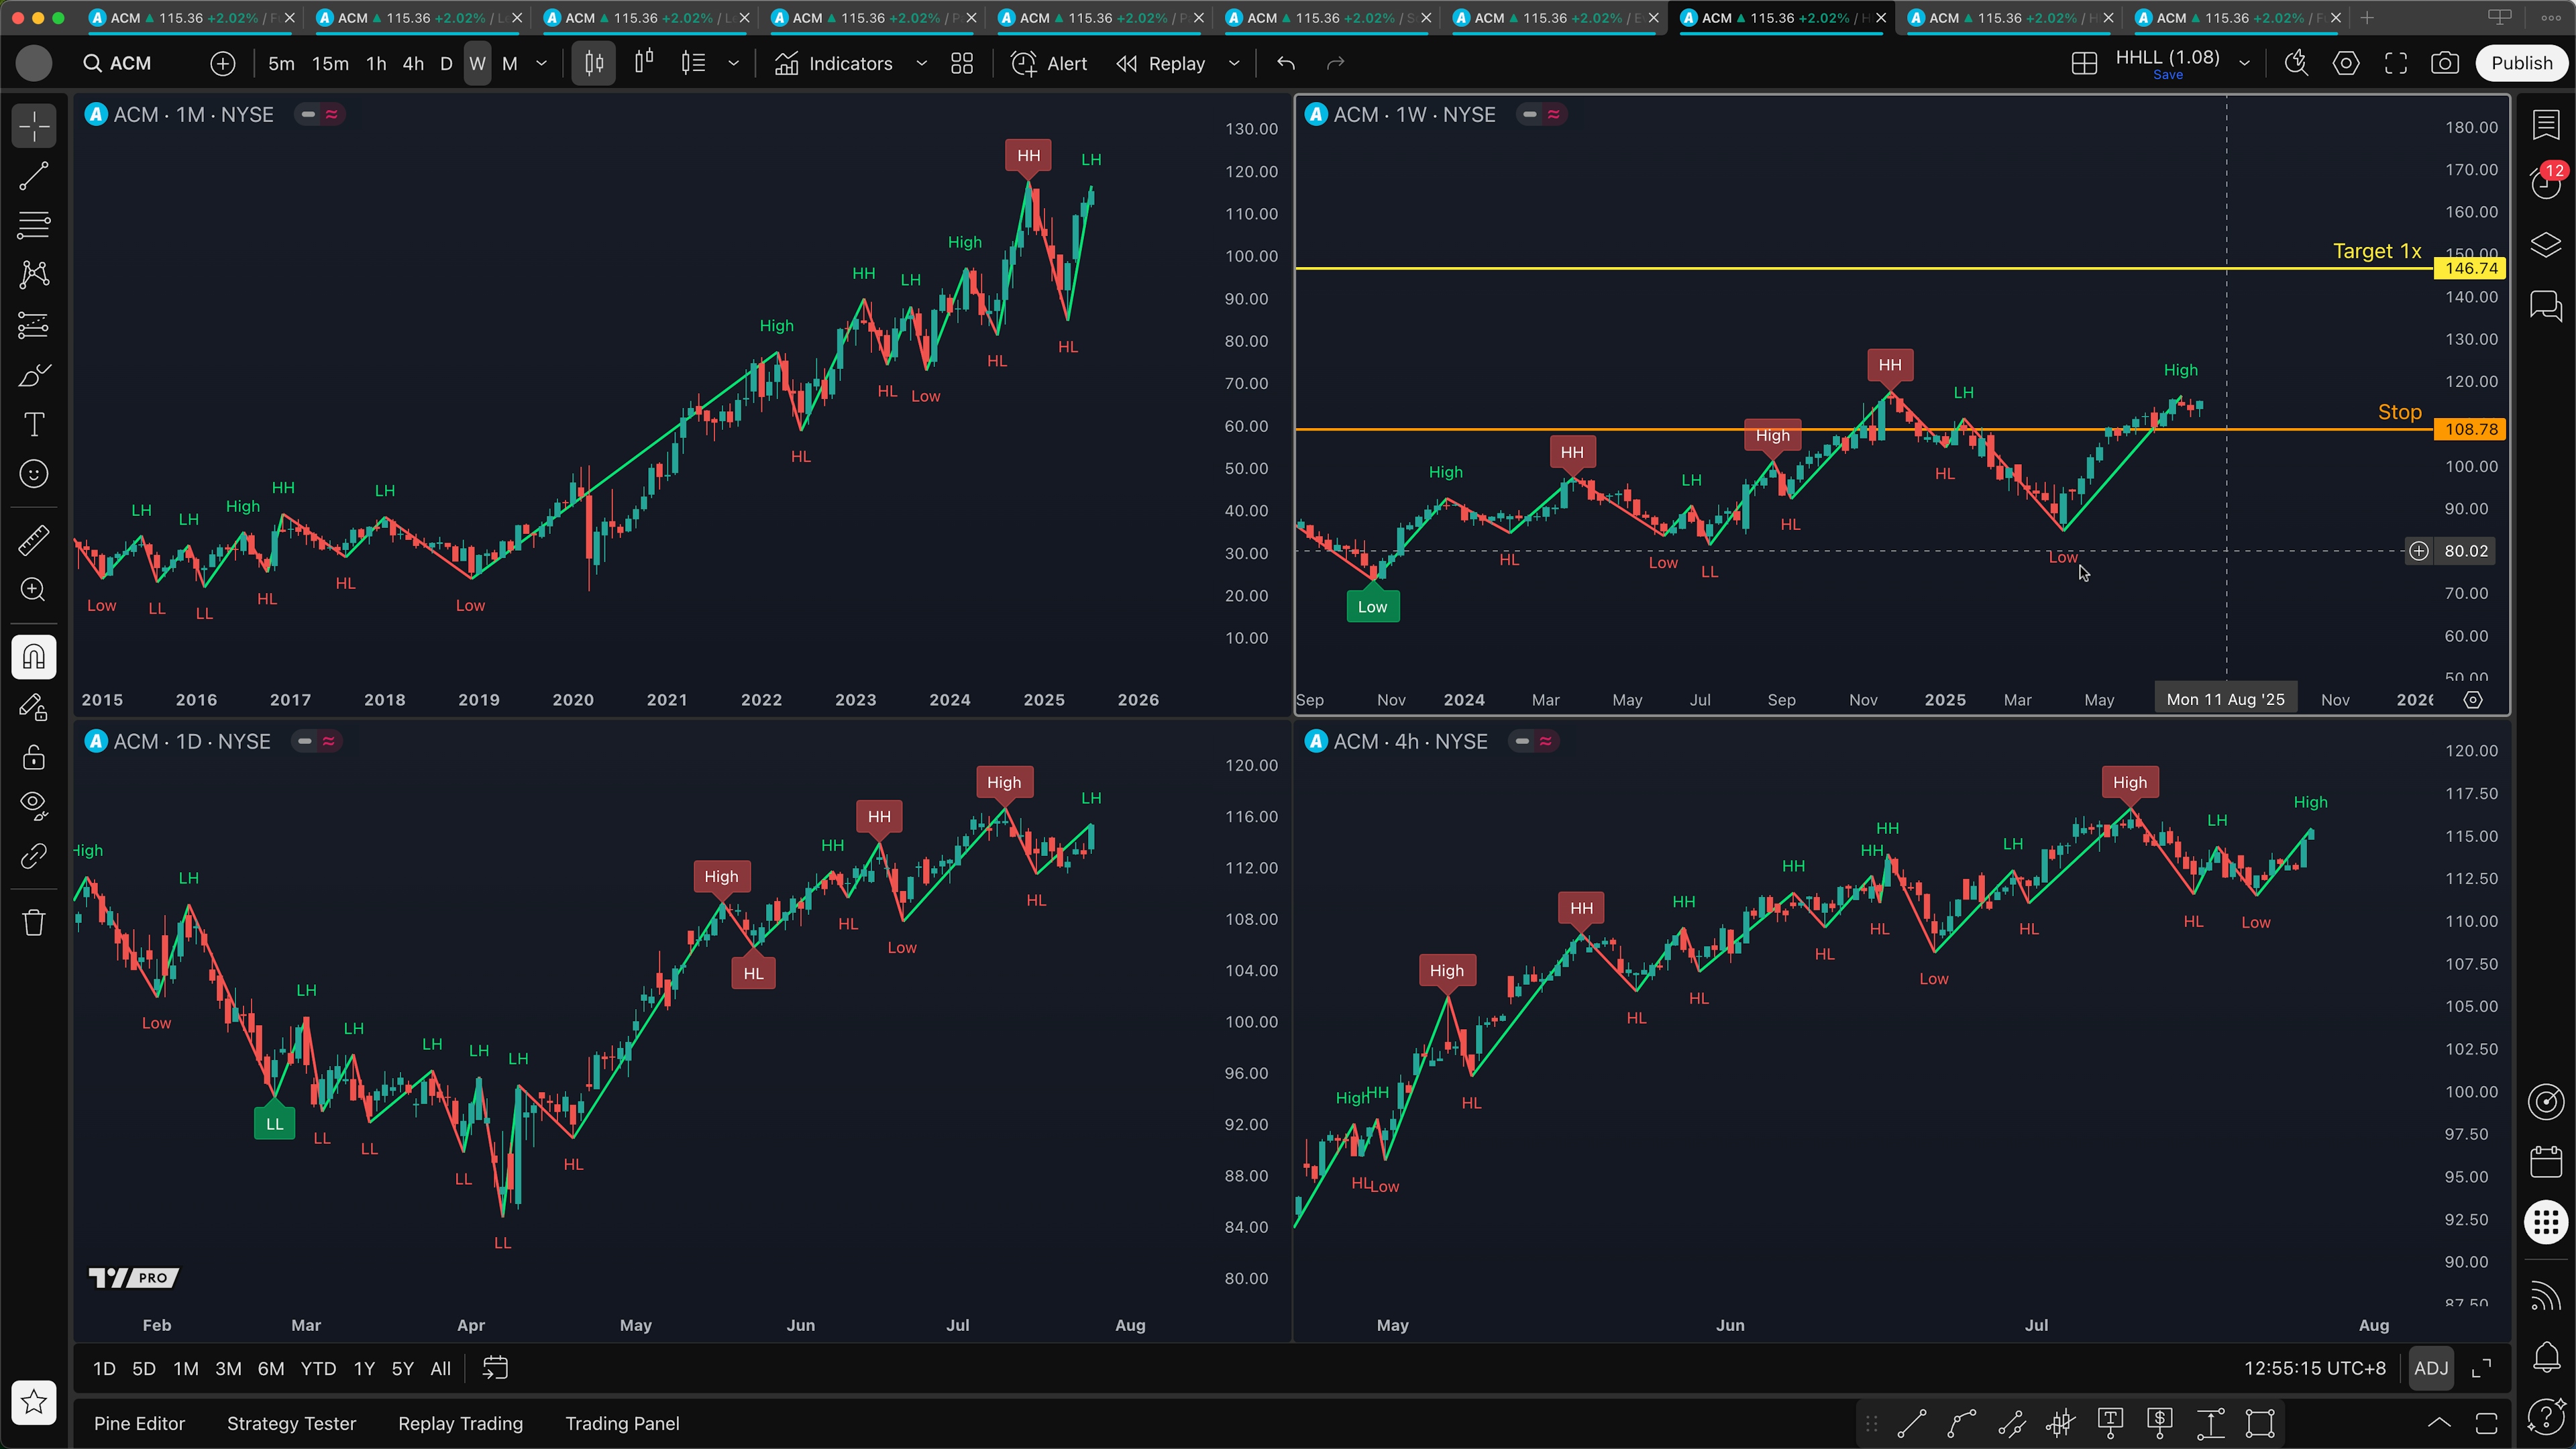Open the emoji and icons tool
Screen dimensions: 2576x1449
[34, 474]
